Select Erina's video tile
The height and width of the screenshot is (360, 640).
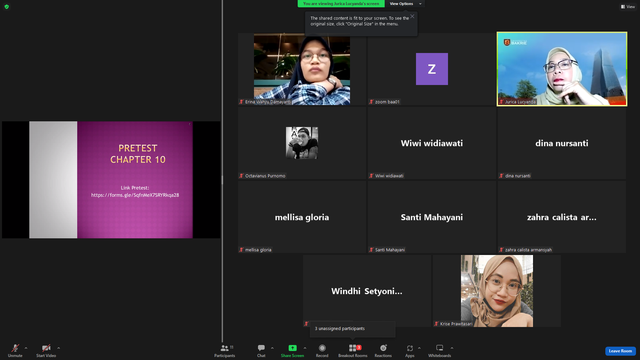click(302, 69)
